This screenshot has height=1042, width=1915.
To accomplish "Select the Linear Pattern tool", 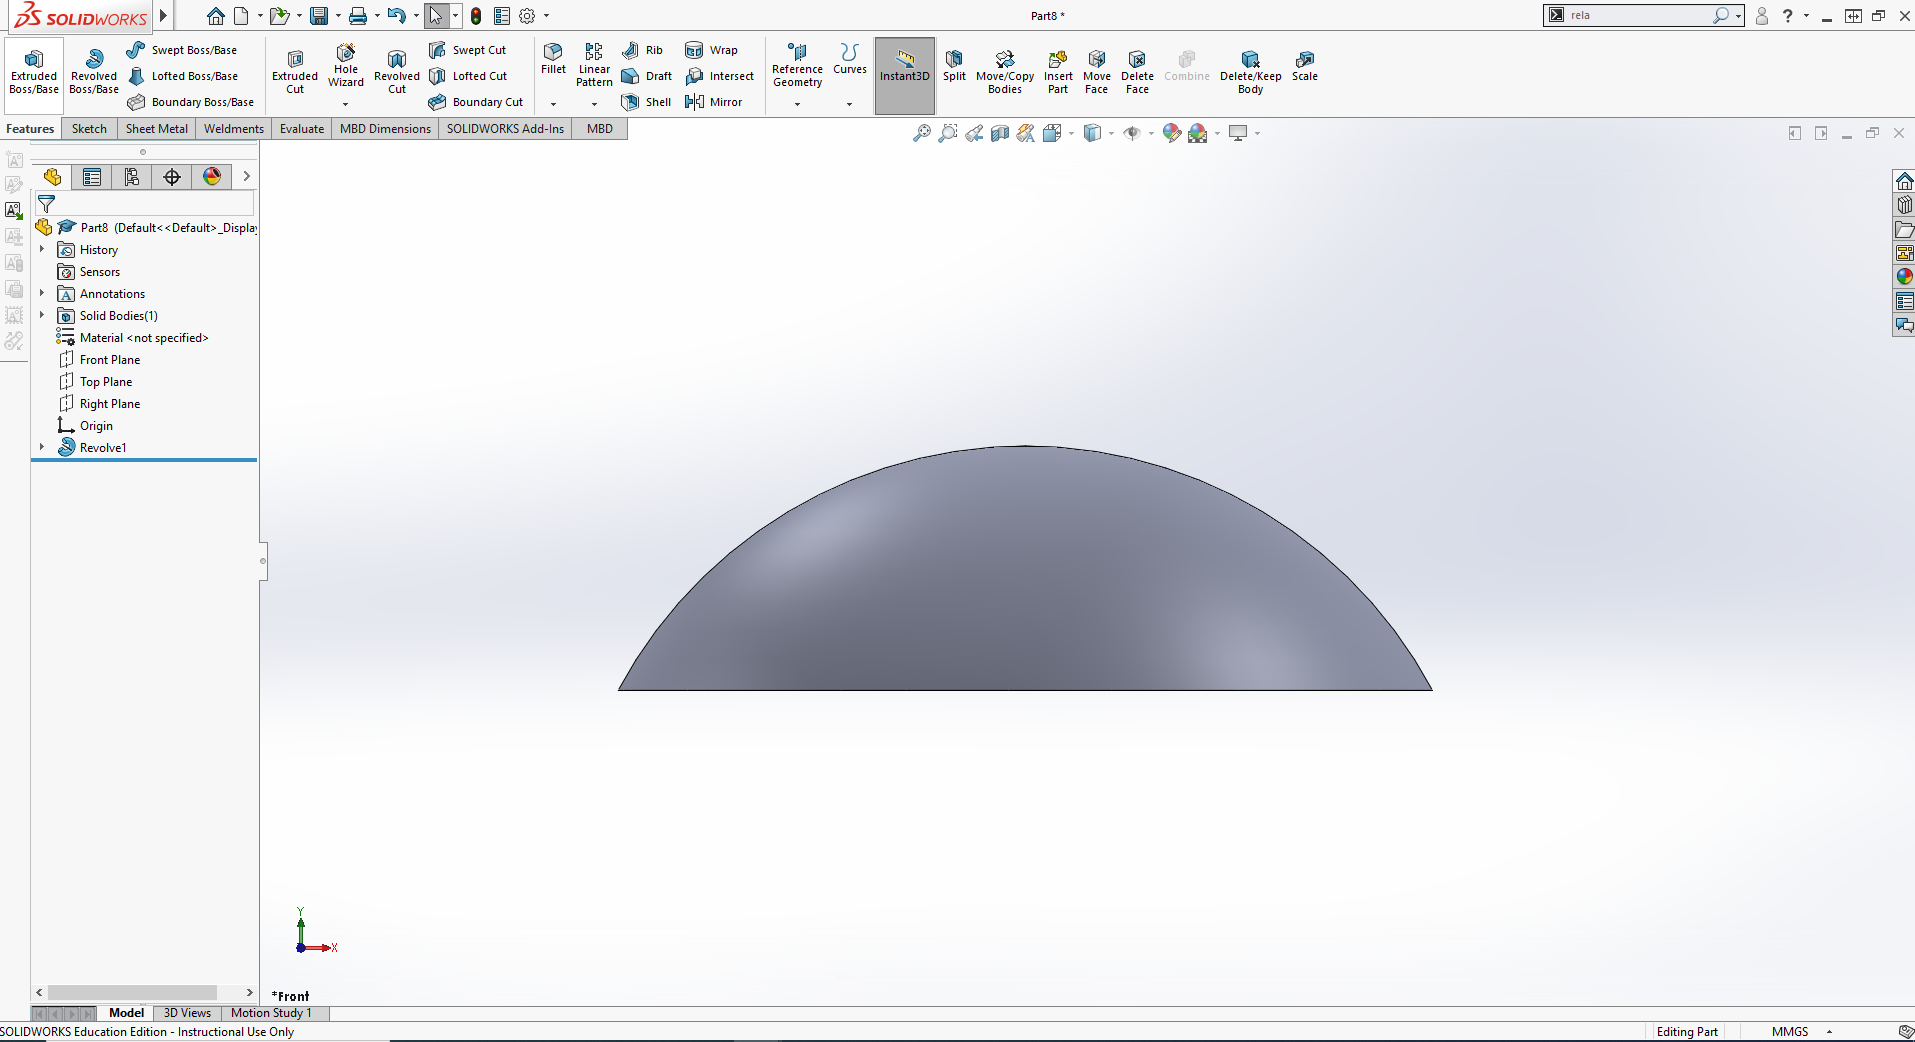I will pyautogui.click(x=594, y=65).
